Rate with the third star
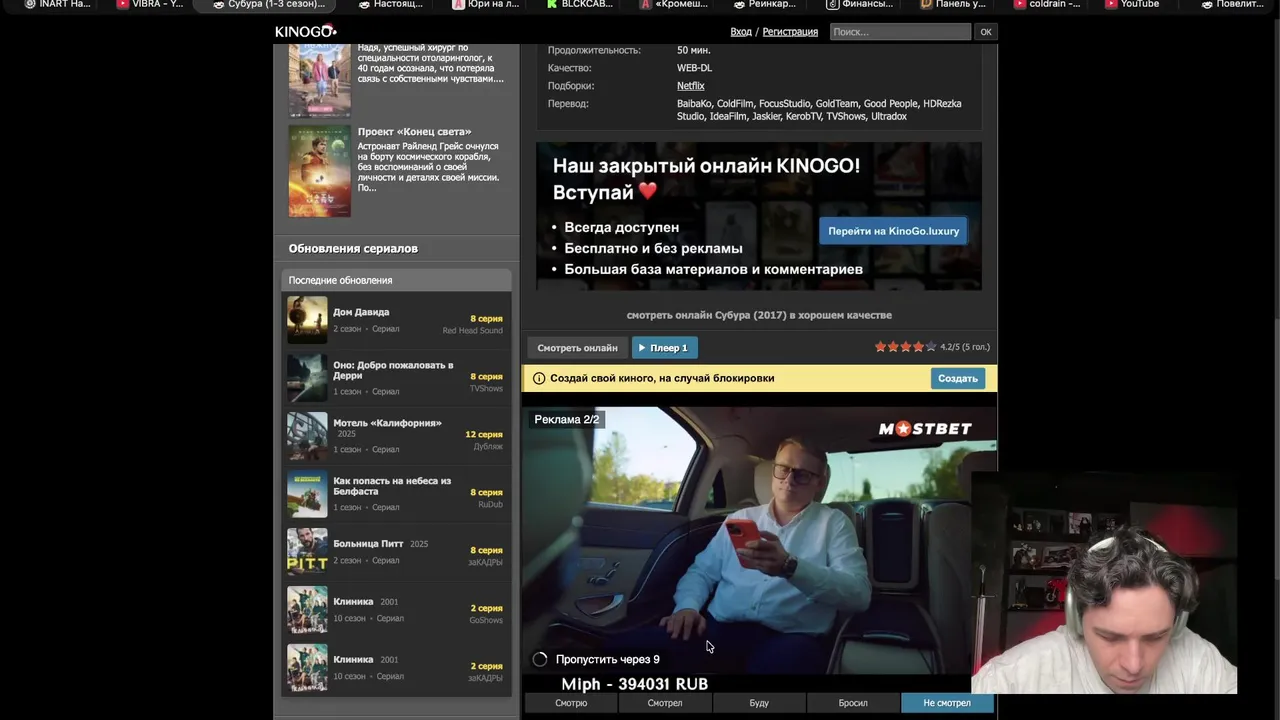The image size is (1280, 720). pos(905,347)
